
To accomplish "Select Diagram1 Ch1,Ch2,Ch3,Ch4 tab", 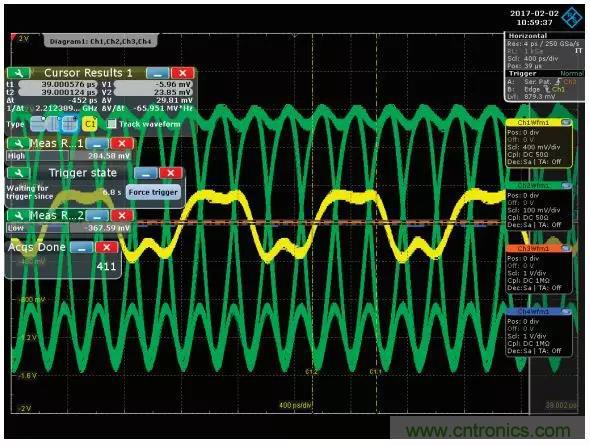I will (x=100, y=41).
